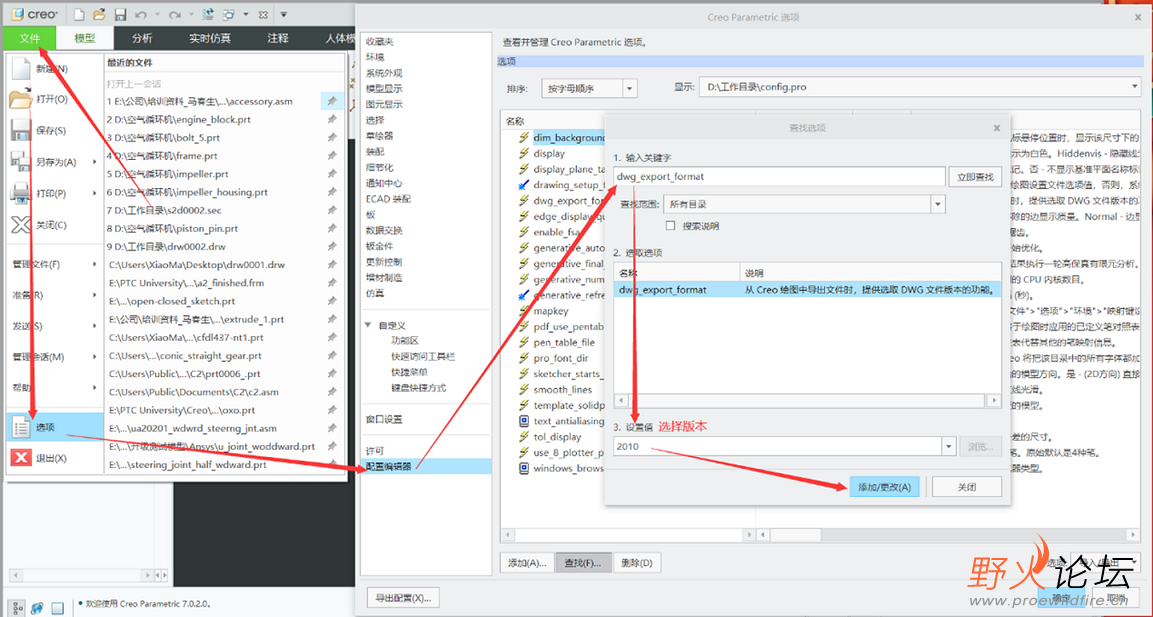Click the lightning icon beside mapkey option
The height and width of the screenshot is (617, 1153).
pyautogui.click(x=524, y=310)
